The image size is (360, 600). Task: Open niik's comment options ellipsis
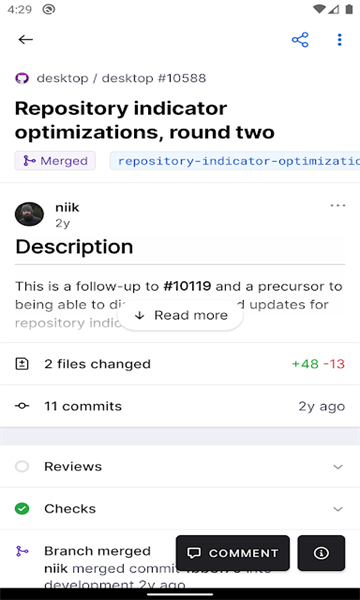338,206
